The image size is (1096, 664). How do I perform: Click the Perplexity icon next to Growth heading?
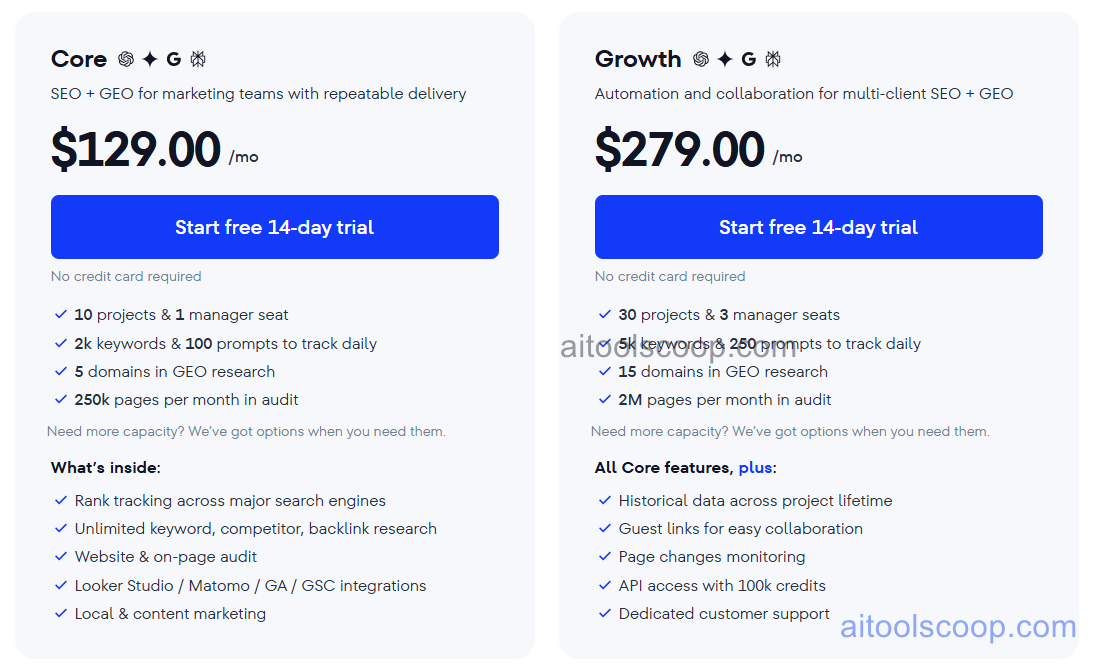click(x=773, y=59)
